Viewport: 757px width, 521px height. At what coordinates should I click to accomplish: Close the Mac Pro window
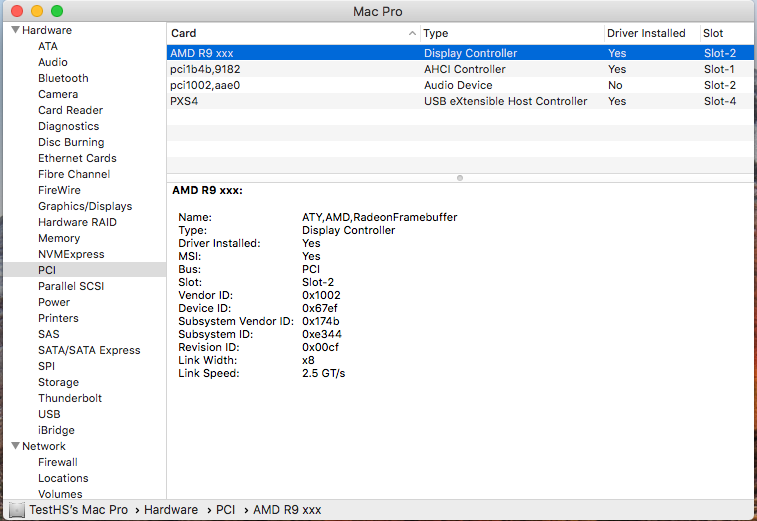coord(17,11)
